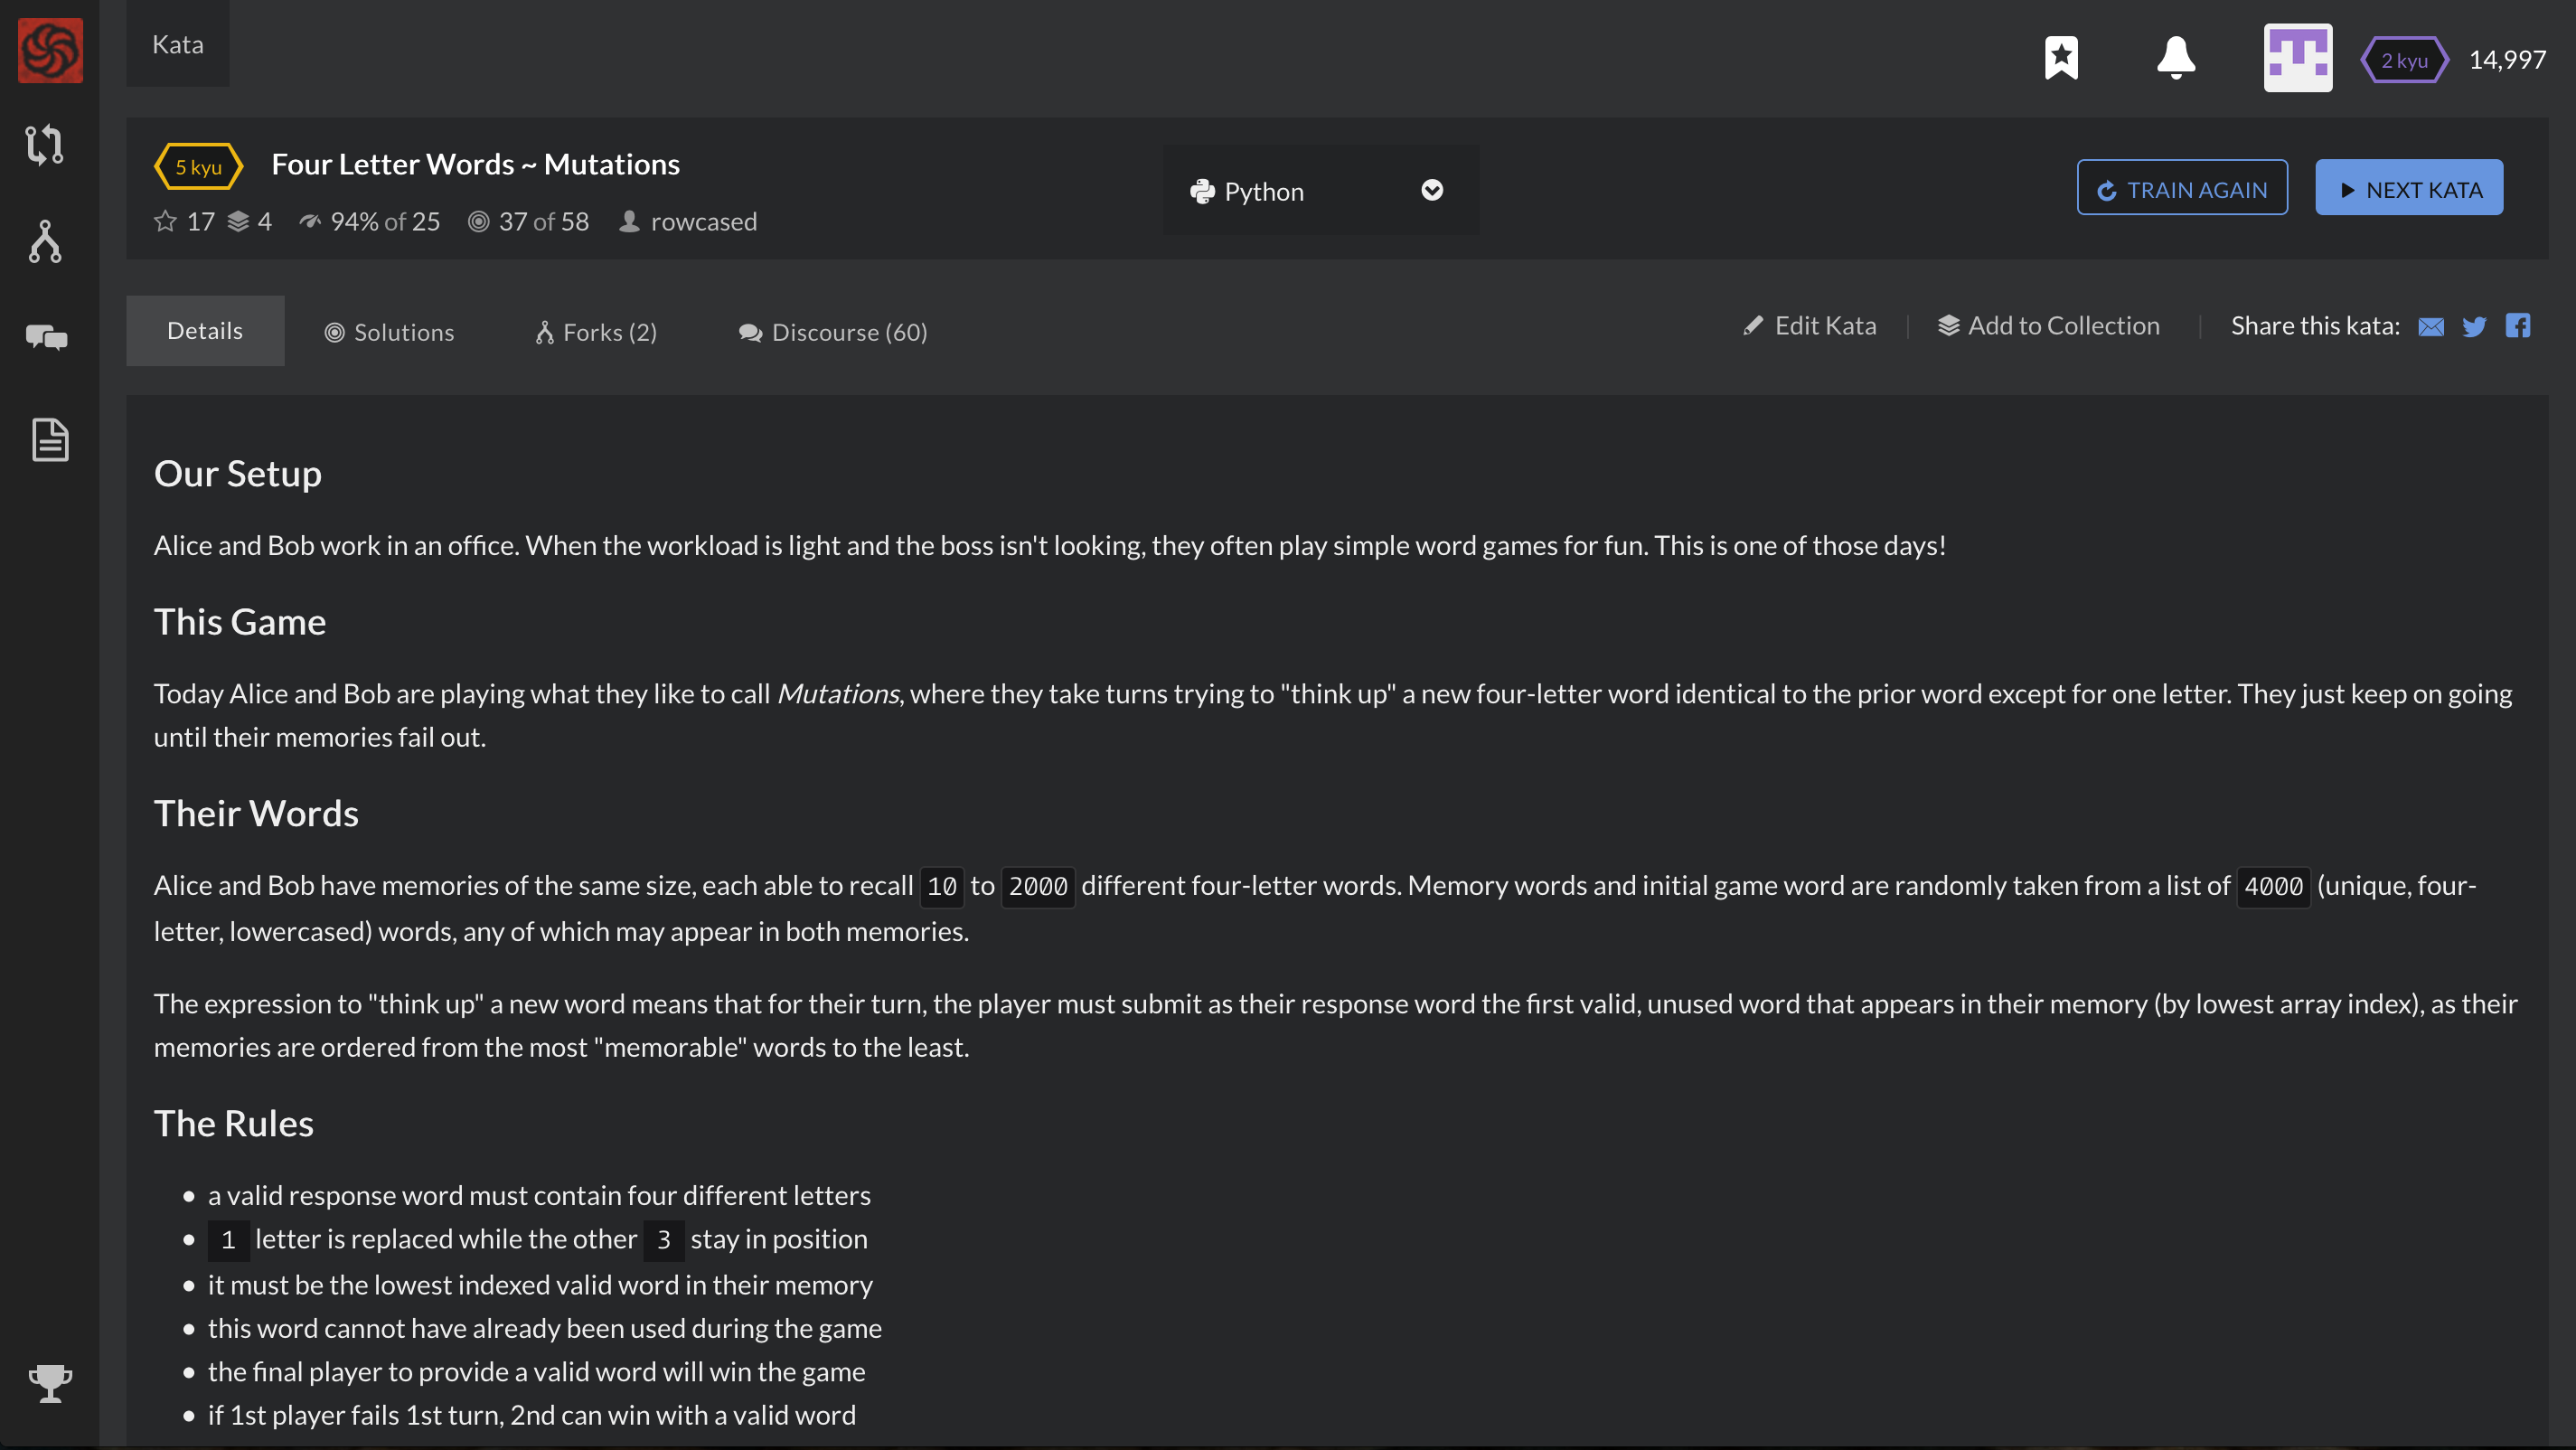This screenshot has height=1450, width=2576.
Task: Open the bookmarked kata icon in the header
Action: [2061, 58]
